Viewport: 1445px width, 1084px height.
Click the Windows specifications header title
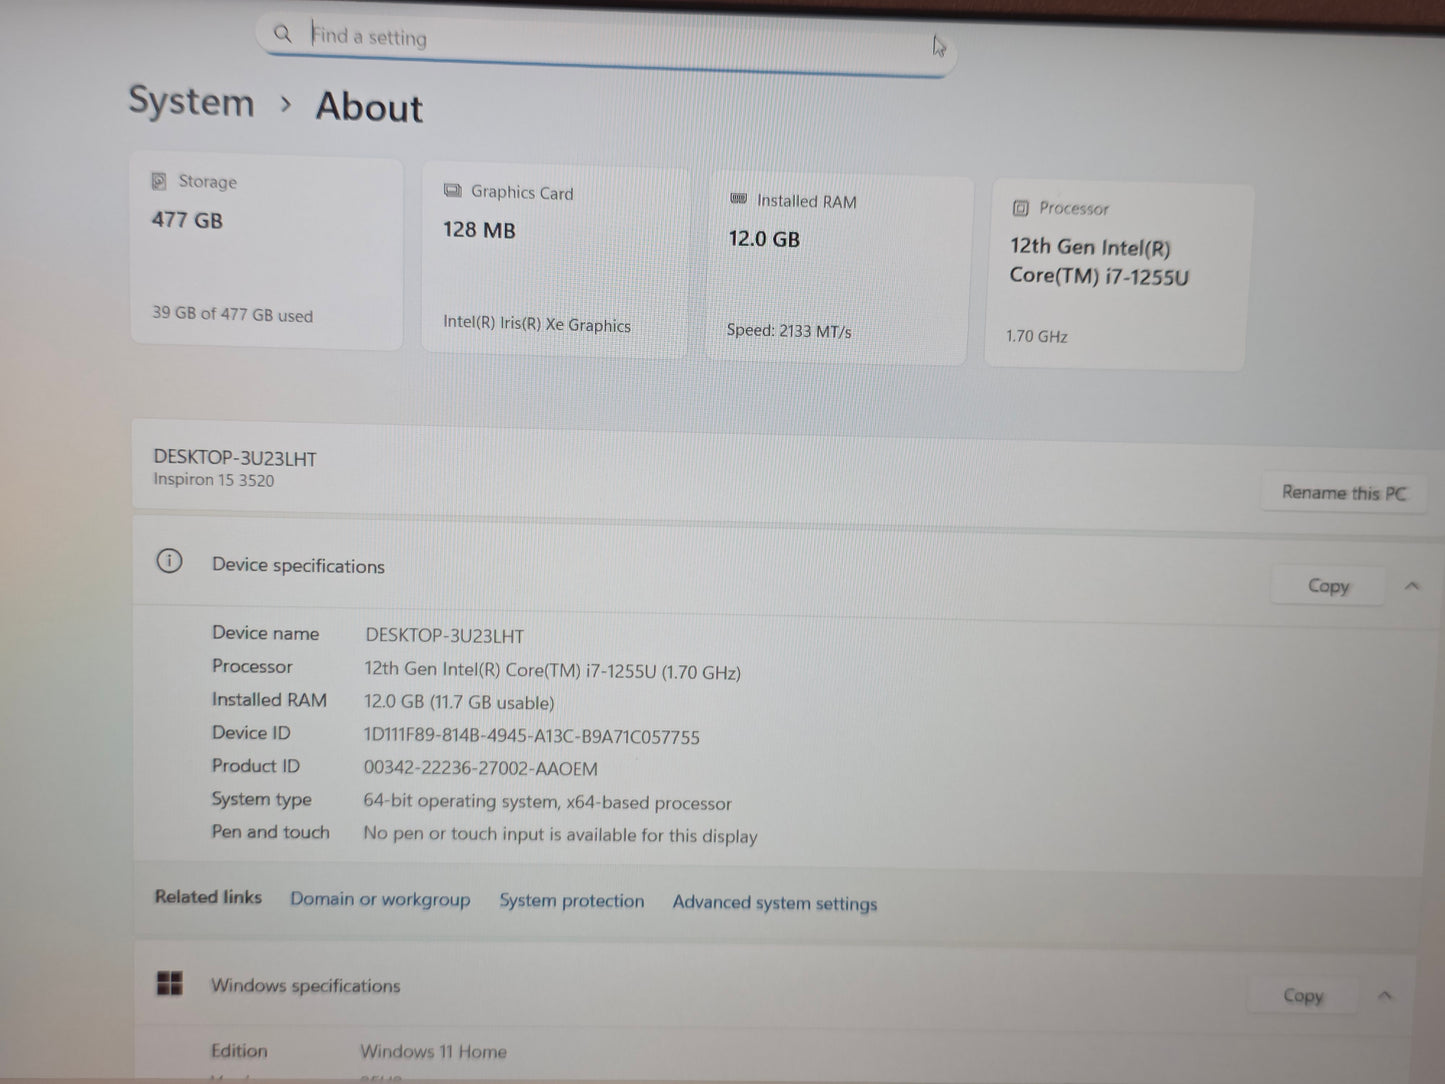coord(305,986)
